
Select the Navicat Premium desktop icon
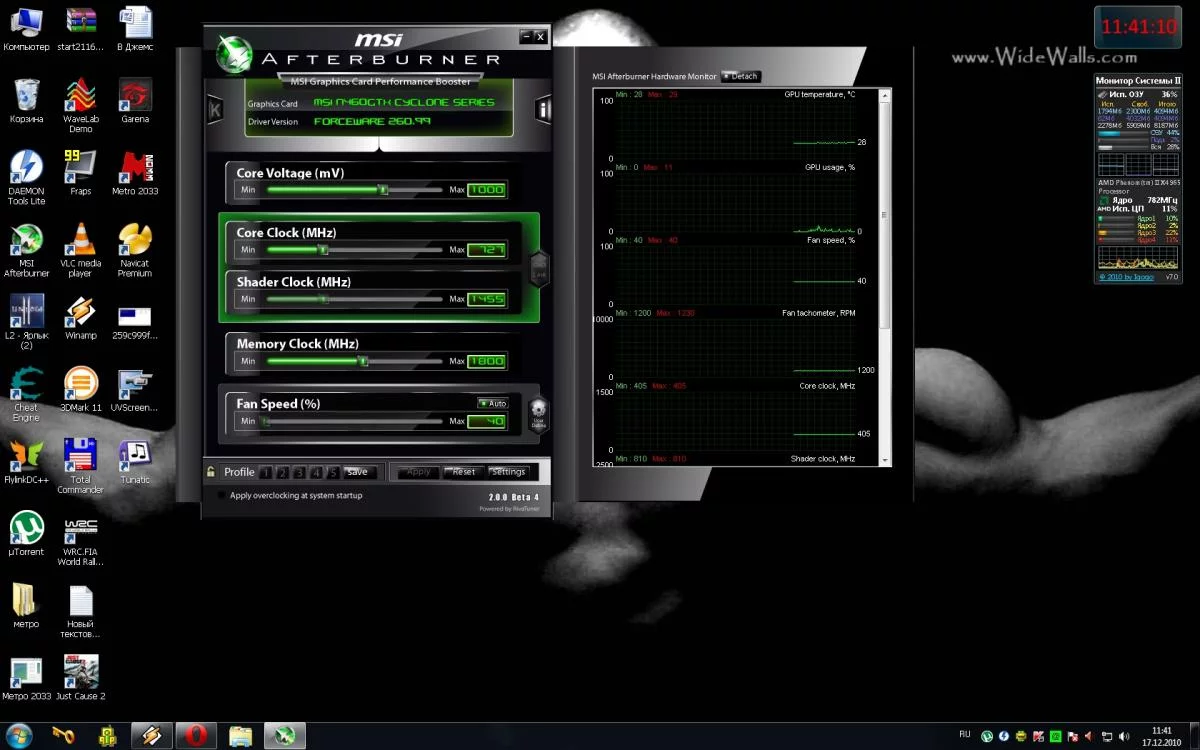click(135, 250)
